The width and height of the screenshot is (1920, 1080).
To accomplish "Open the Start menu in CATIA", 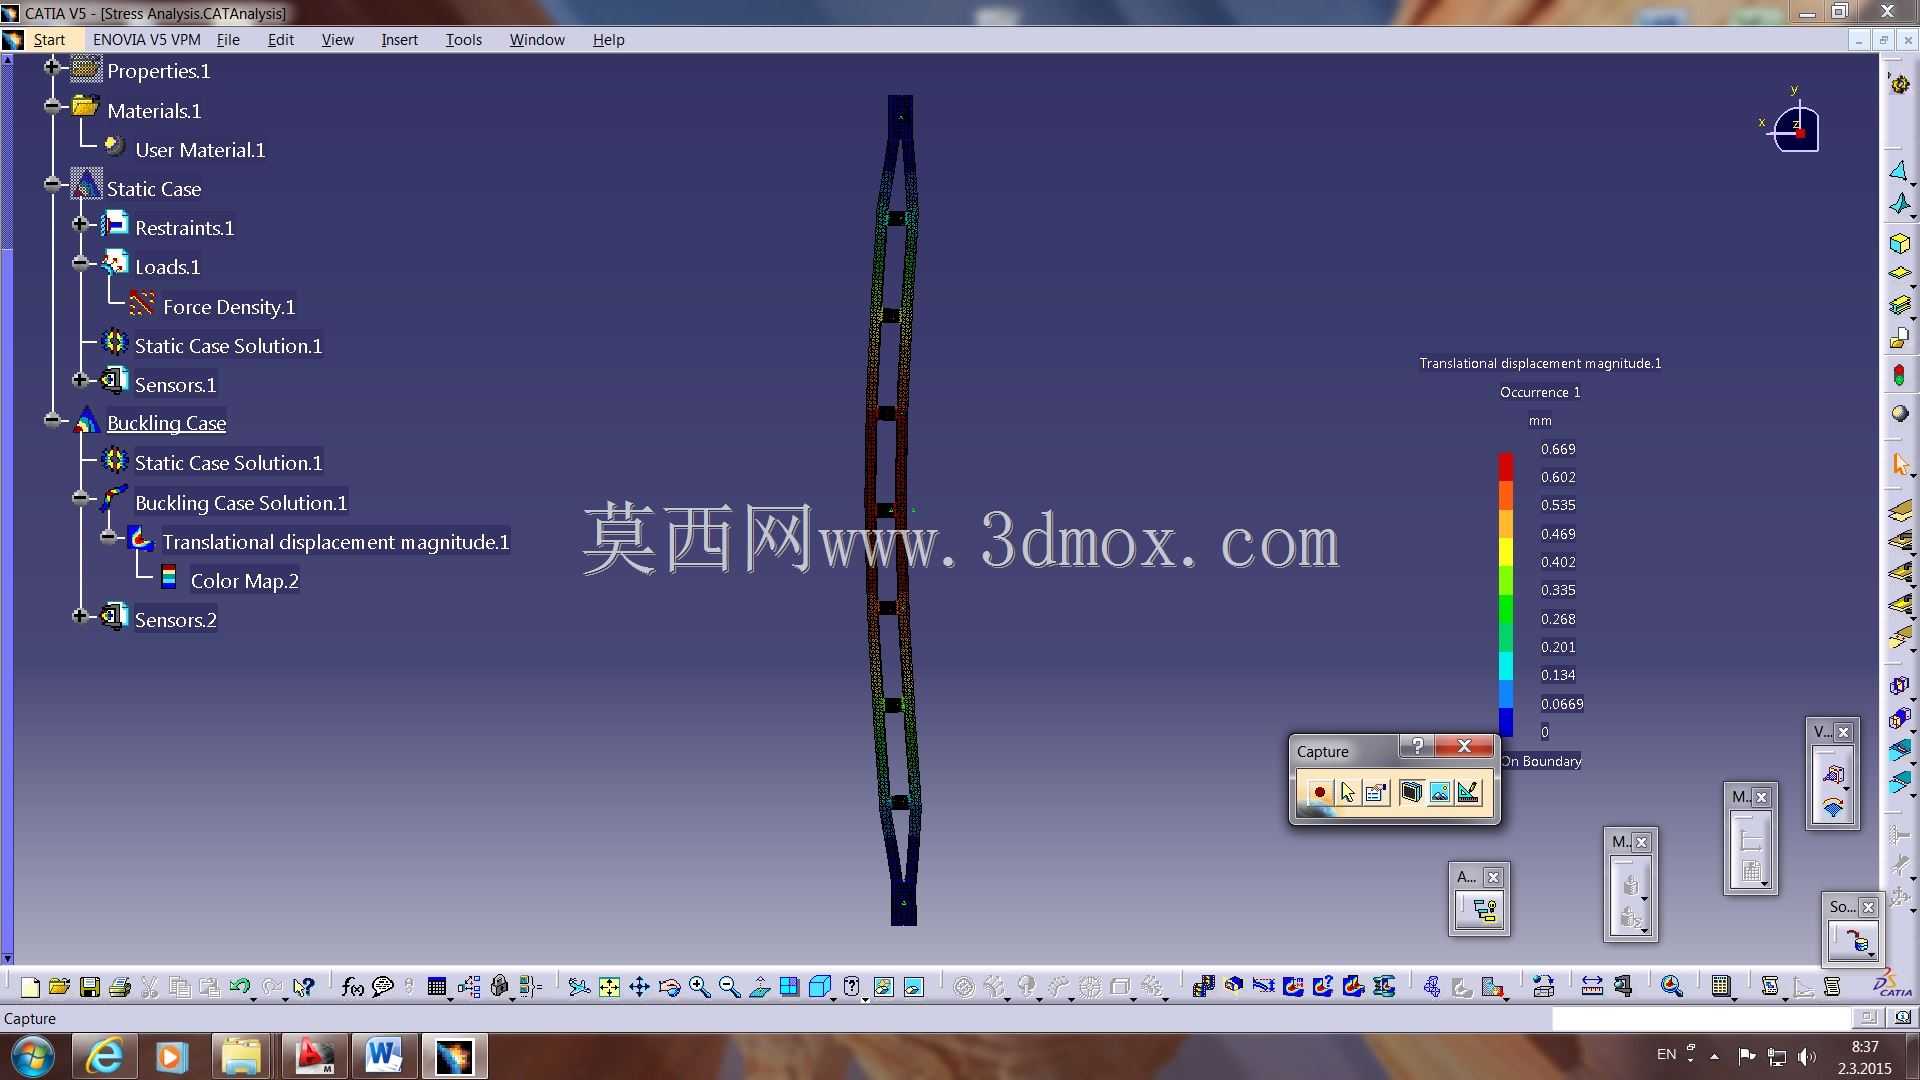I will click(49, 40).
